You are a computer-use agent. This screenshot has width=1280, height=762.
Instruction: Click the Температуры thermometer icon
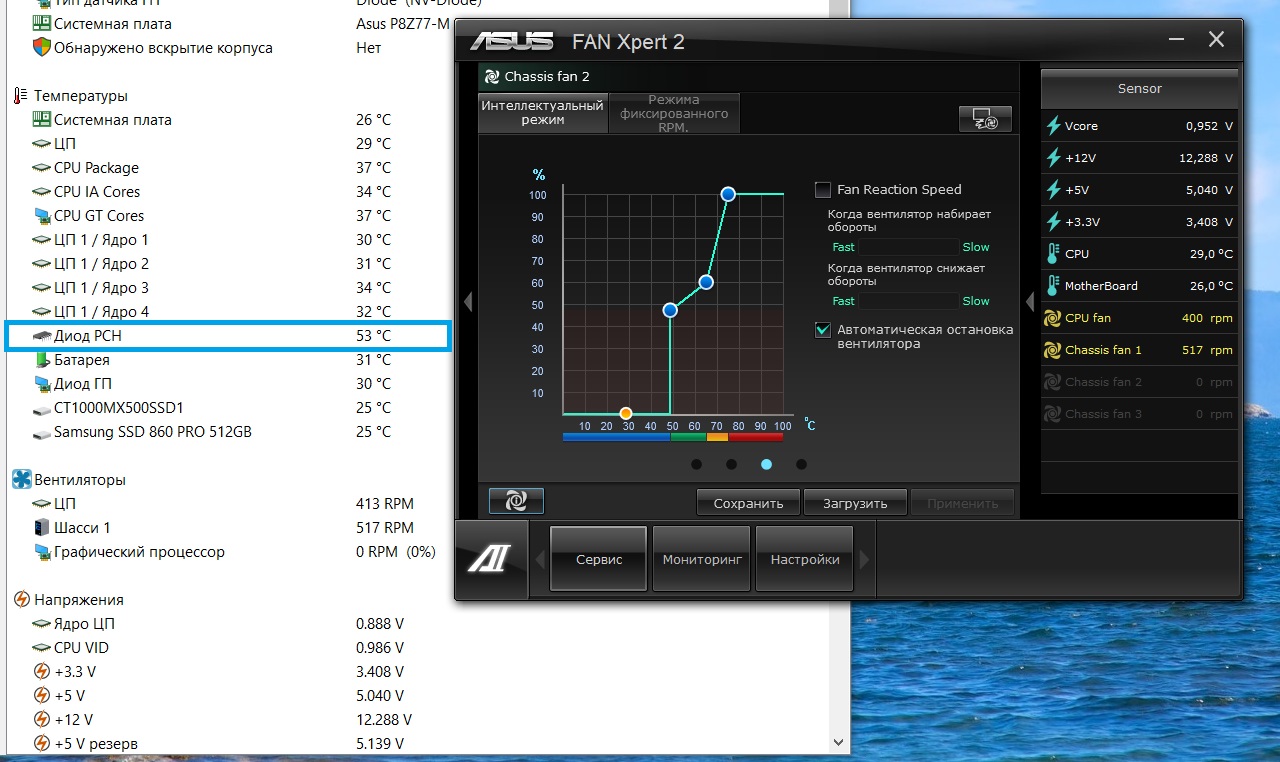(x=21, y=96)
